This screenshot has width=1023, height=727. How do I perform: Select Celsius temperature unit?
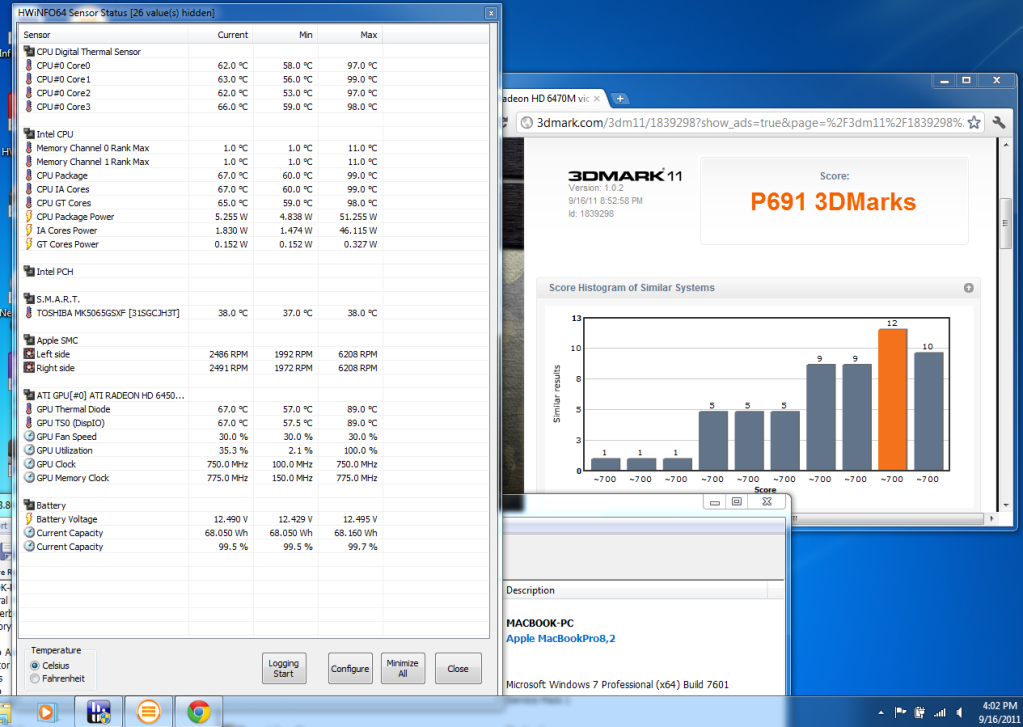tap(35, 665)
